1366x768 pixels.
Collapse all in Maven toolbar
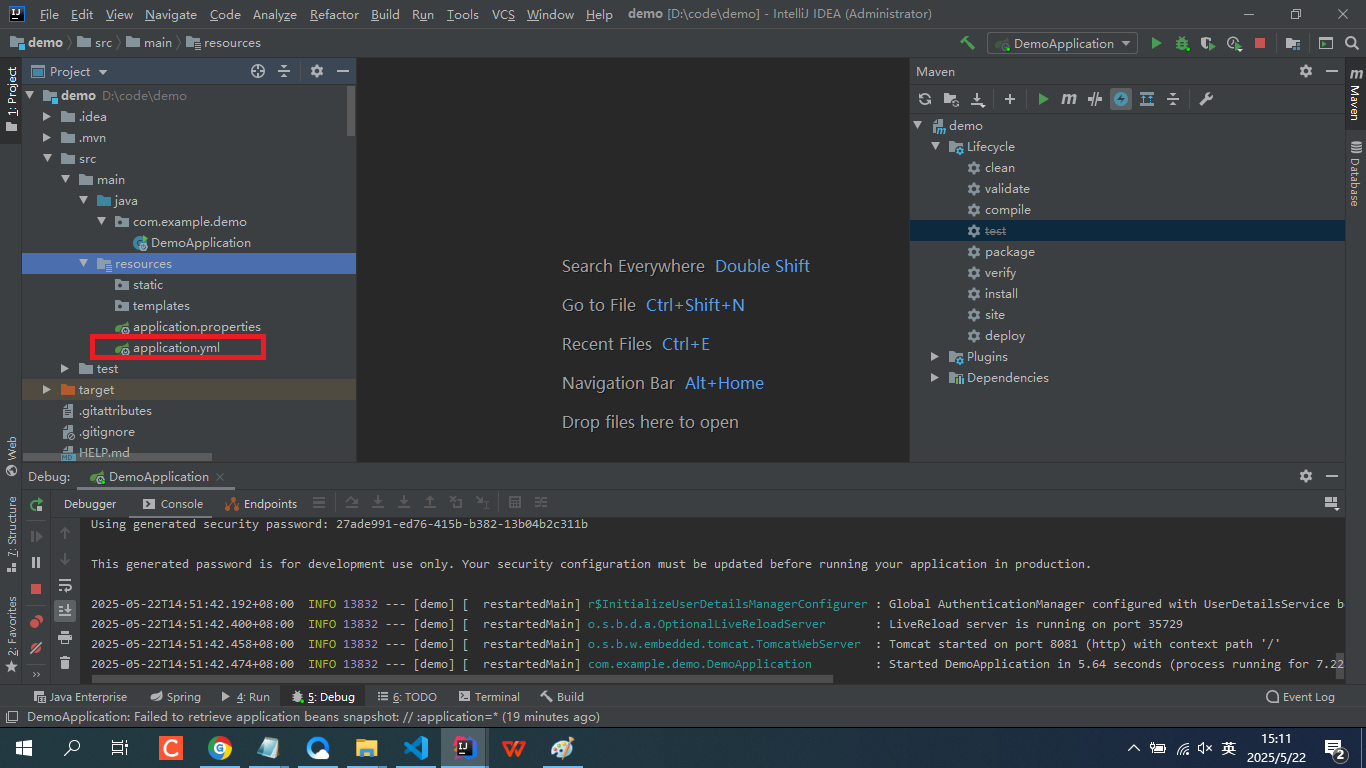(1173, 99)
